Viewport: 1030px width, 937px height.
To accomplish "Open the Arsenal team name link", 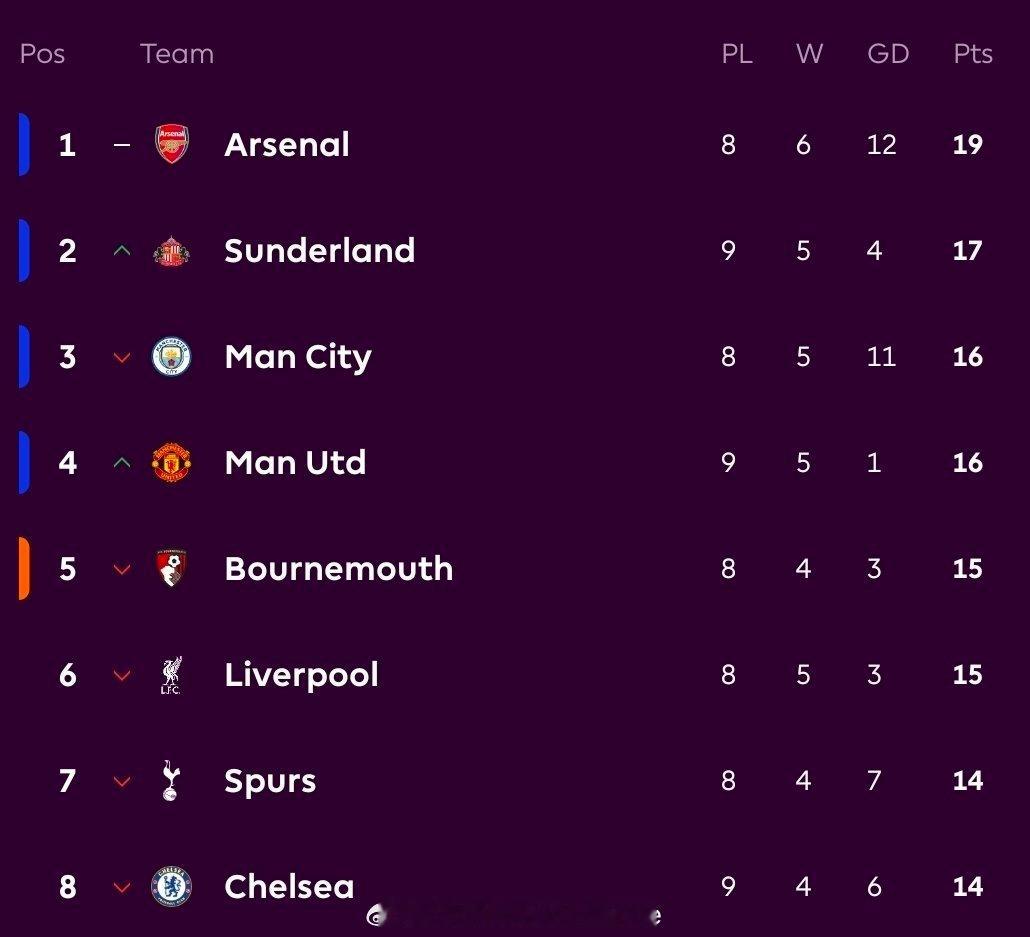I will click(x=287, y=144).
